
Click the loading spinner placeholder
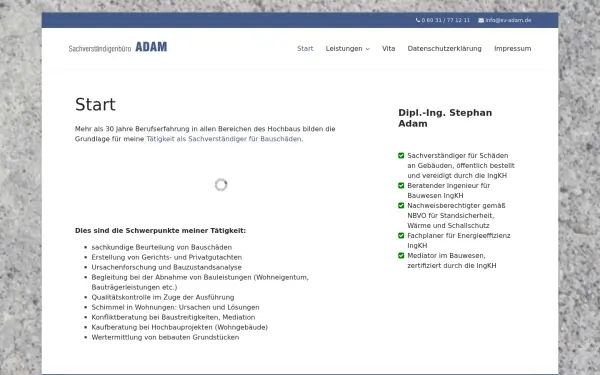(x=221, y=185)
